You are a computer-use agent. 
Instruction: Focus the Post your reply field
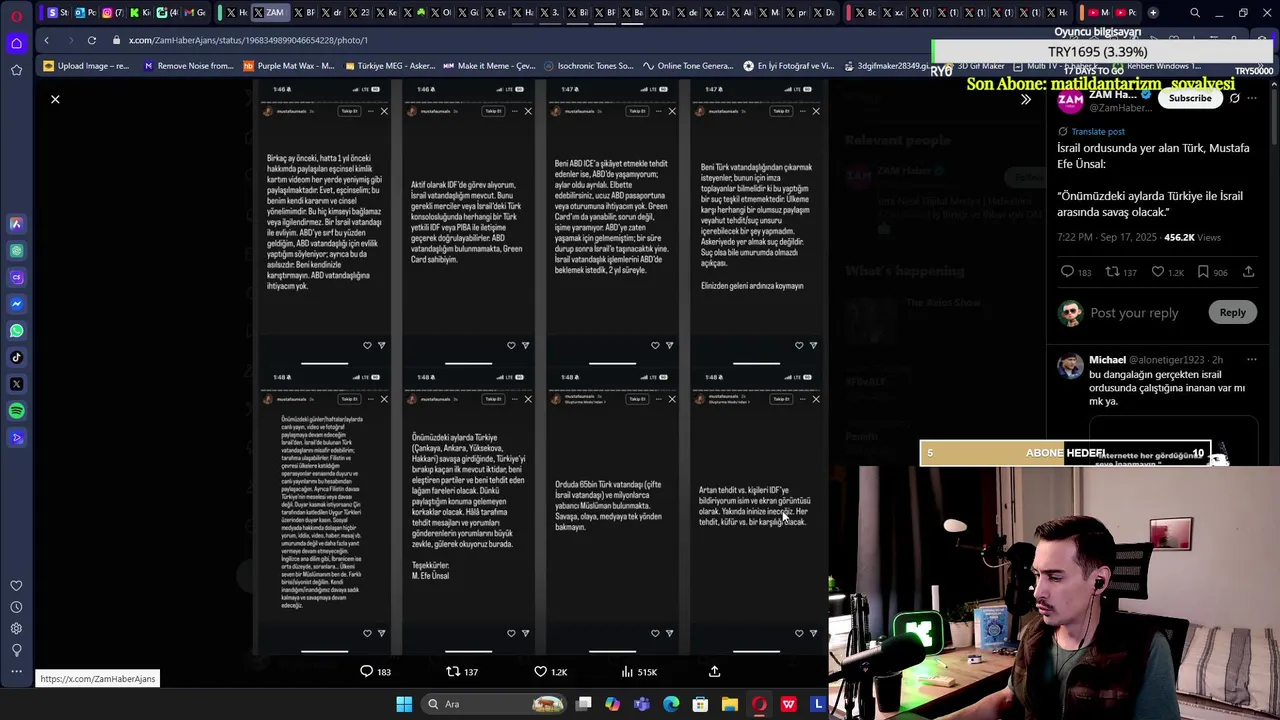(x=1134, y=313)
